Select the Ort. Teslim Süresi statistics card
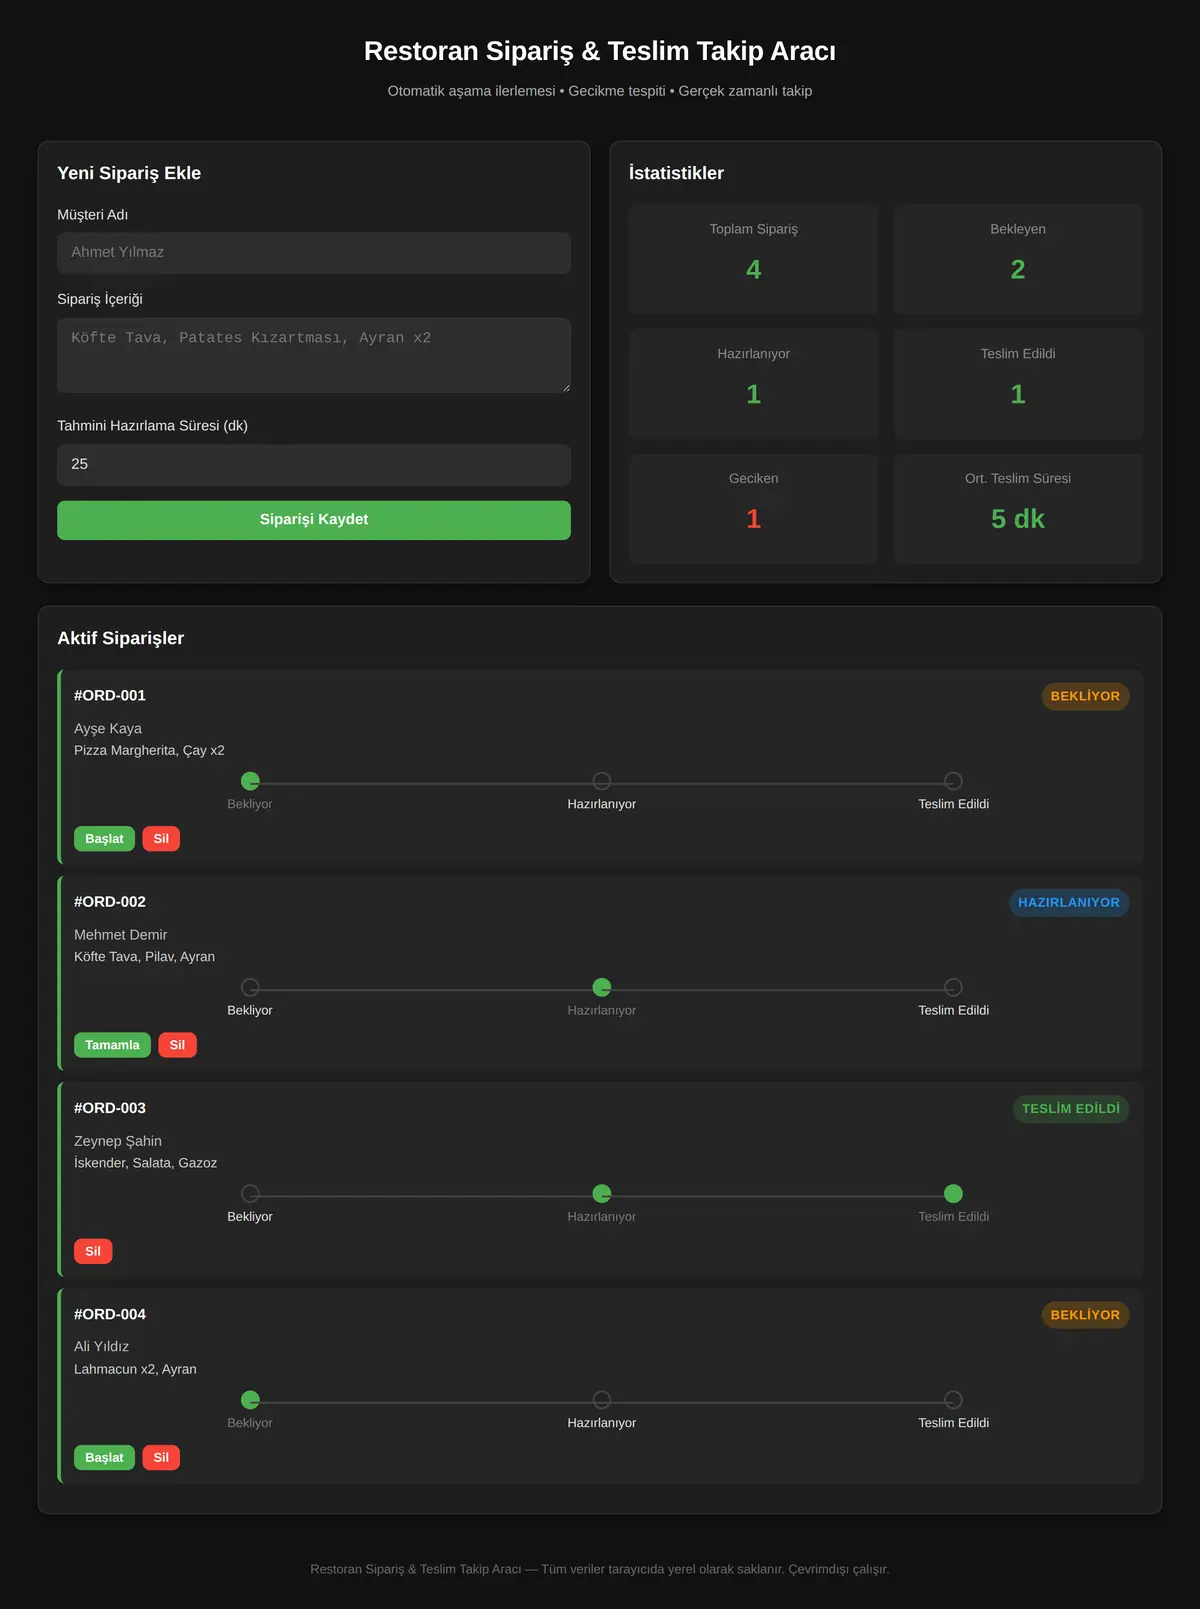1200x1609 pixels. click(x=1018, y=509)
